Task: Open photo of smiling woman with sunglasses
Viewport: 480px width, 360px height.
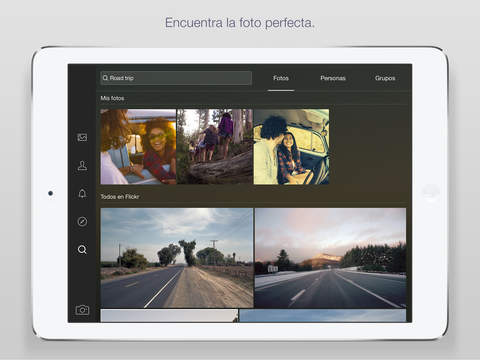Action: tap(138, 147)
